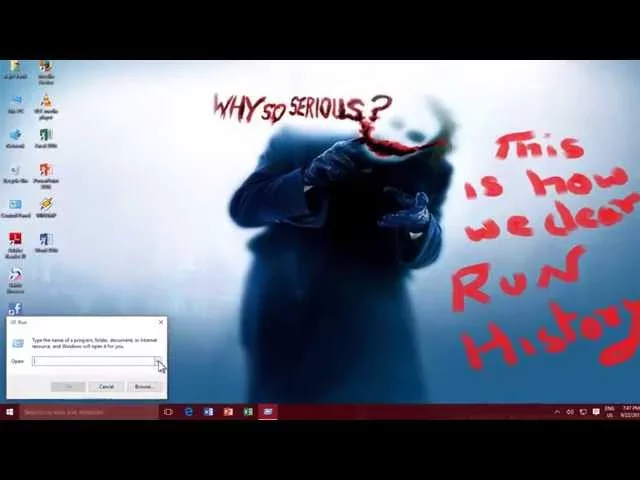Click the ENG language indicator
Screen dimensions: 640x480
[609, 412]
